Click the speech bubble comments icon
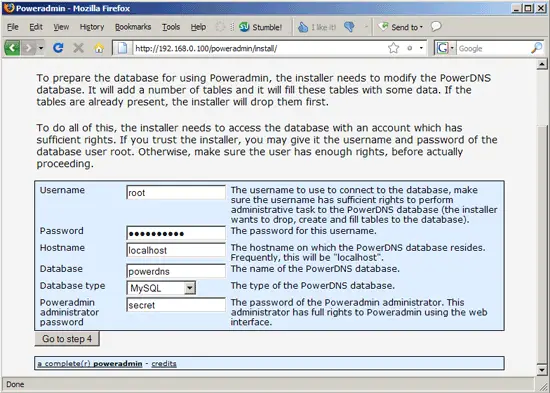 click(x=436, y=27)
